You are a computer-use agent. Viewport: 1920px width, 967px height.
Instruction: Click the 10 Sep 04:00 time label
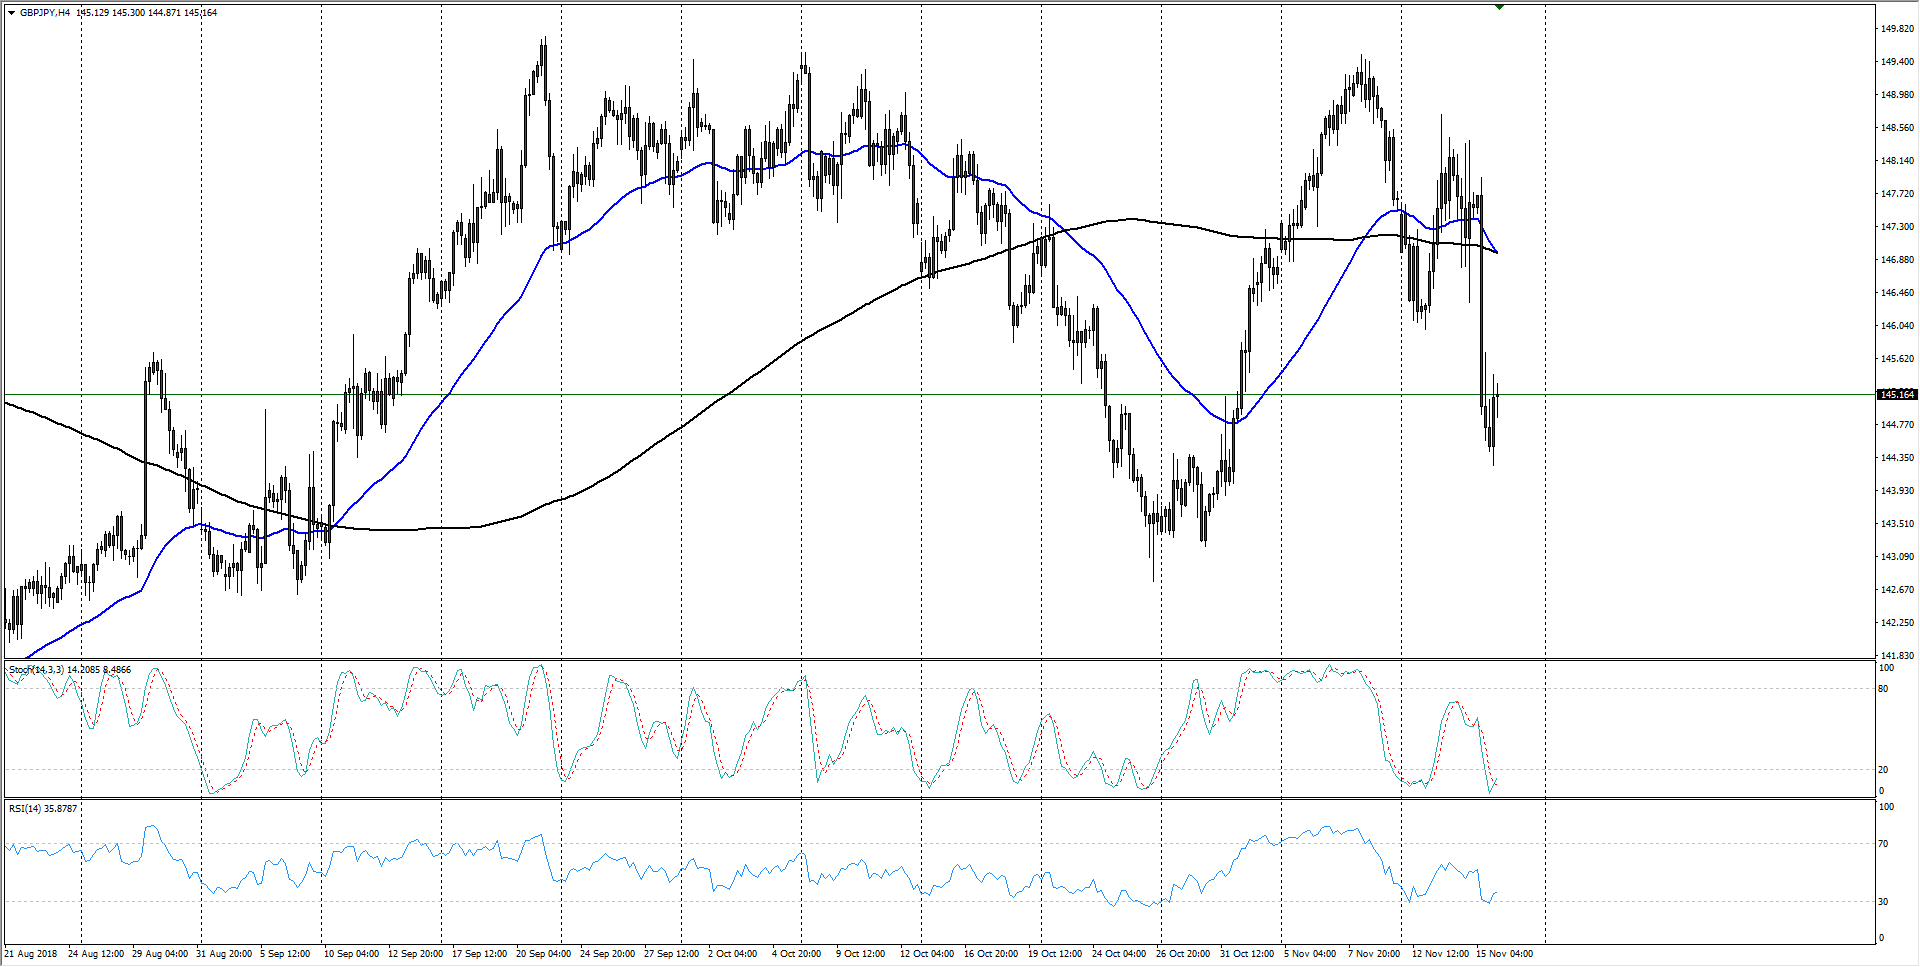point(351,953)
